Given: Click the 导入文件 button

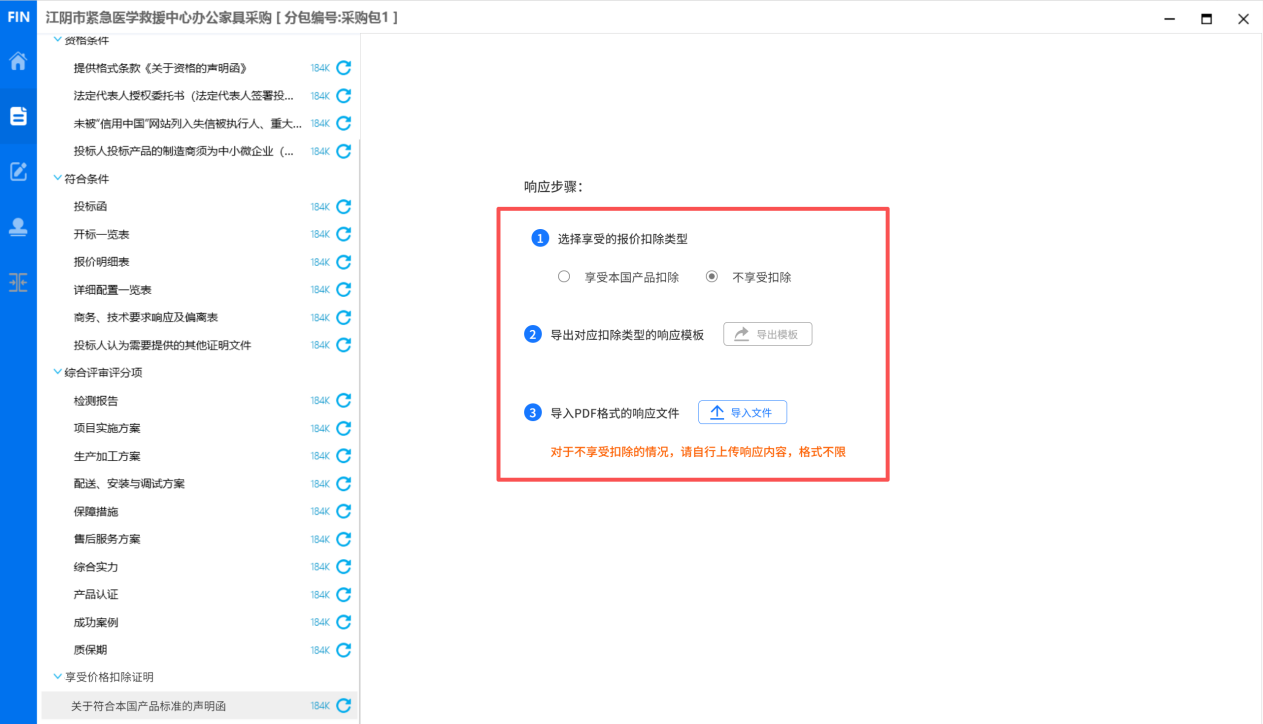Looking at the screenshot, I should tap(742, 412).
